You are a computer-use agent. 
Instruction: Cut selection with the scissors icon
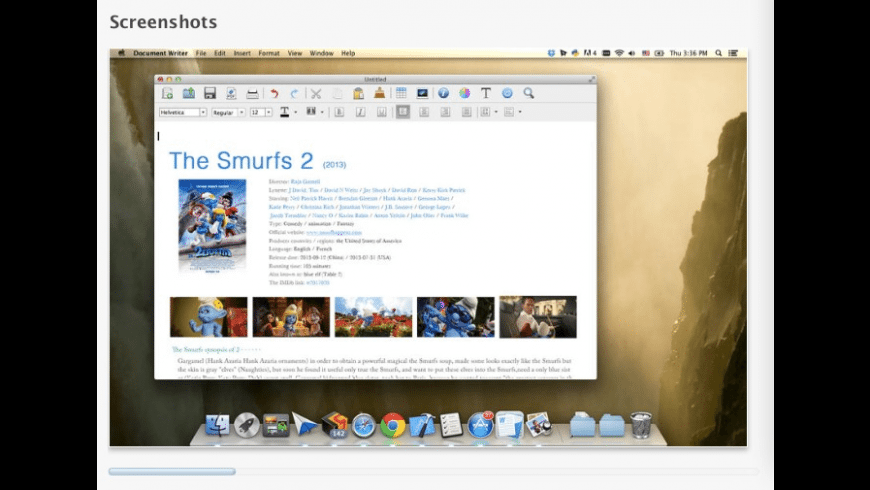click(316, 93)
